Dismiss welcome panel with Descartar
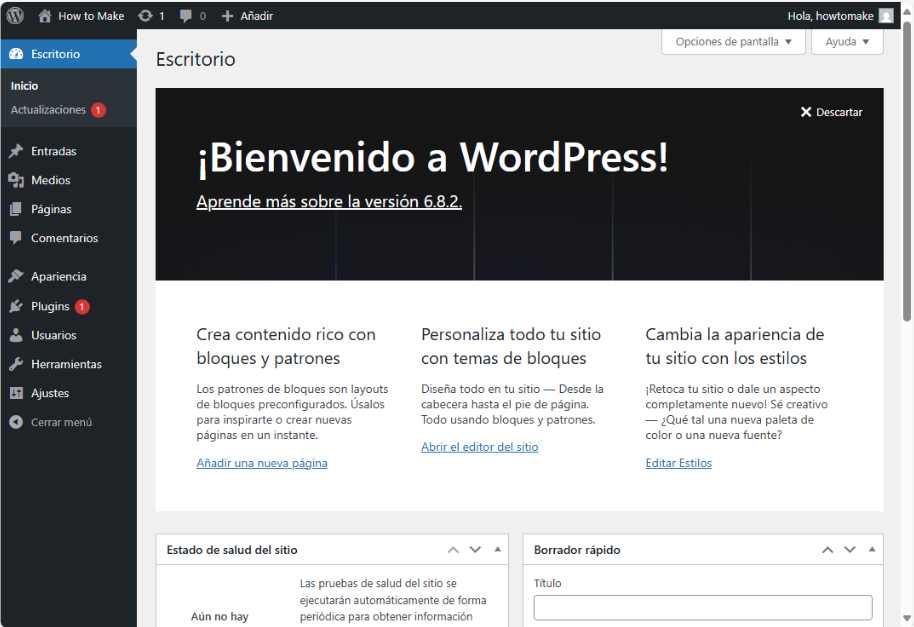914x627 pixels. (x=831, y=112)
